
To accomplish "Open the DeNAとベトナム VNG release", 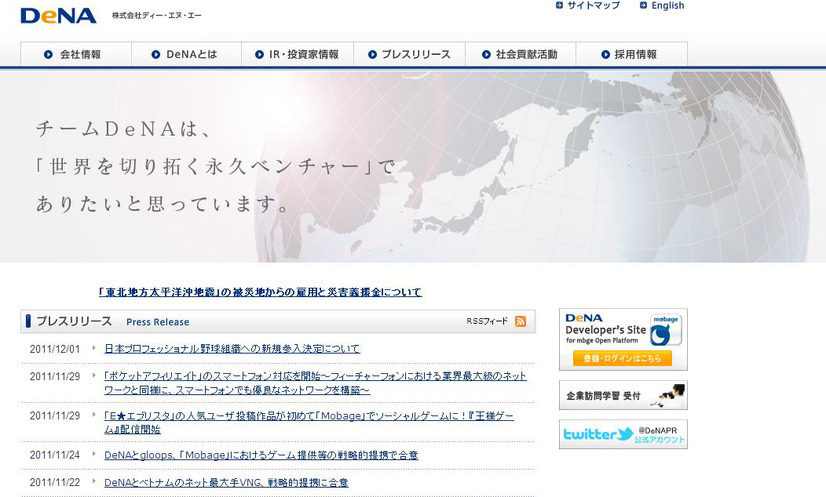I will (226, 482).
